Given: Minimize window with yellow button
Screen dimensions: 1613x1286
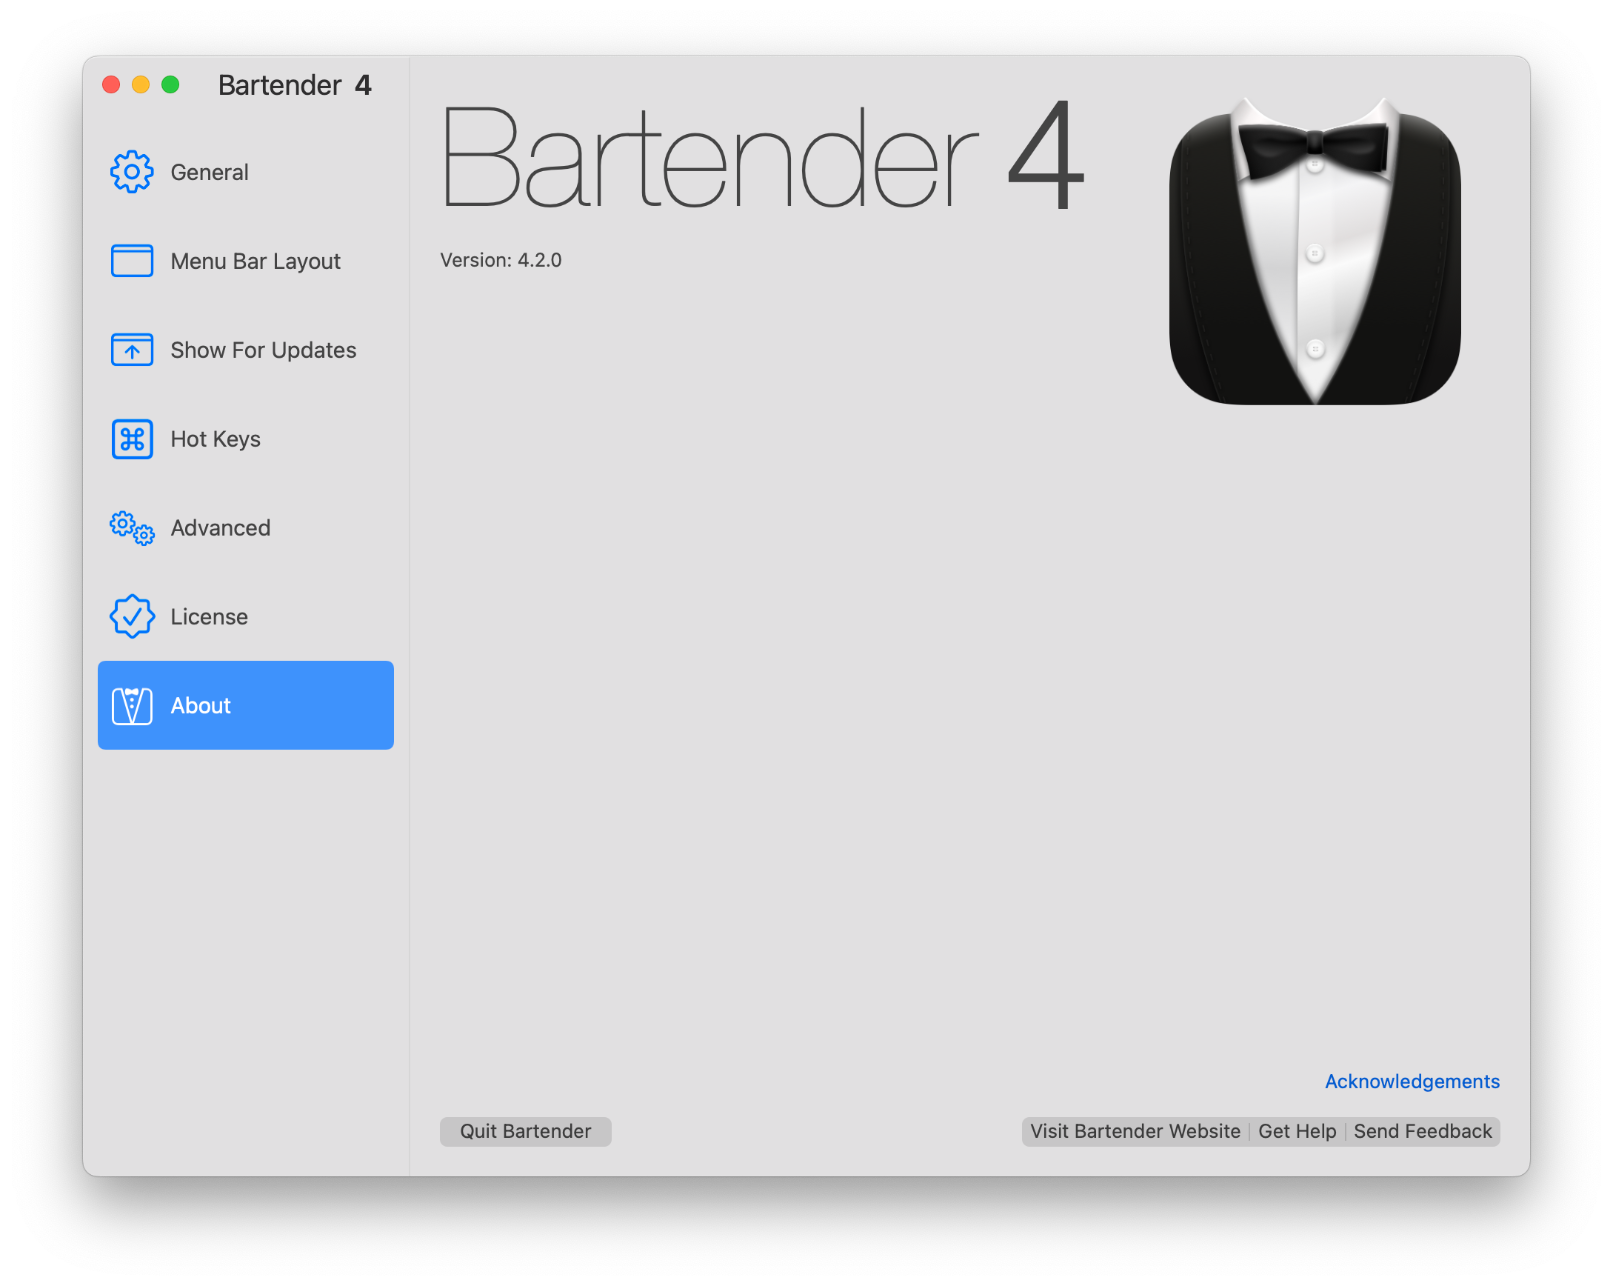Looking at the screenshot, I should pyautogui.click(x=141, y=85).
